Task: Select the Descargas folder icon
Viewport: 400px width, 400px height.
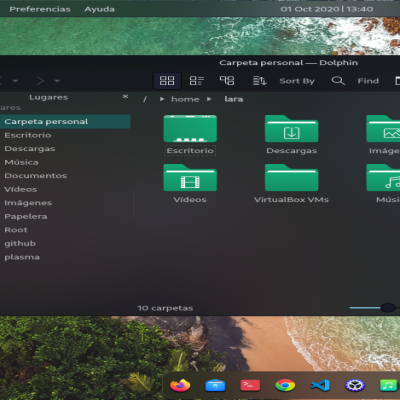Action: (x=292, y=129)
